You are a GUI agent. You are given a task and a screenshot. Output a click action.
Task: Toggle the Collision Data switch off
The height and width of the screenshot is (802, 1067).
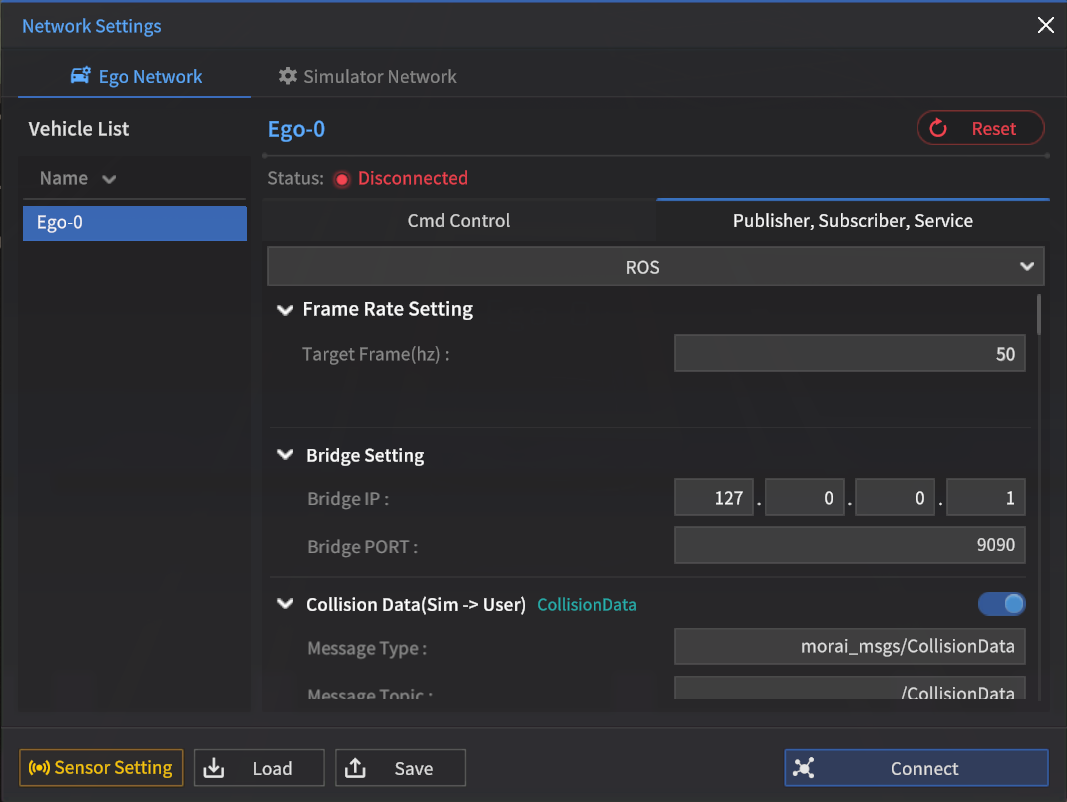[x=1001, y=604]
